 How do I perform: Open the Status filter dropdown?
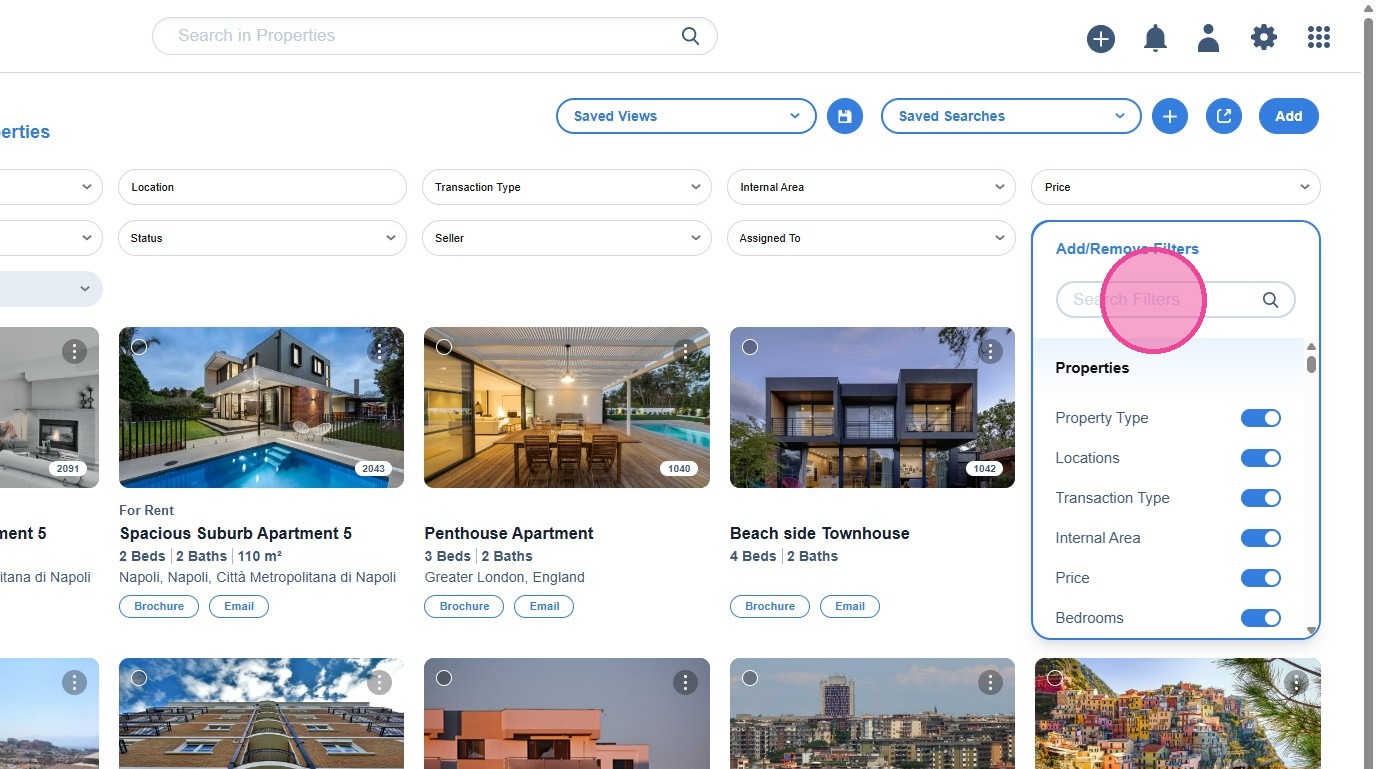pyautogui.click(x=262, y=238)
